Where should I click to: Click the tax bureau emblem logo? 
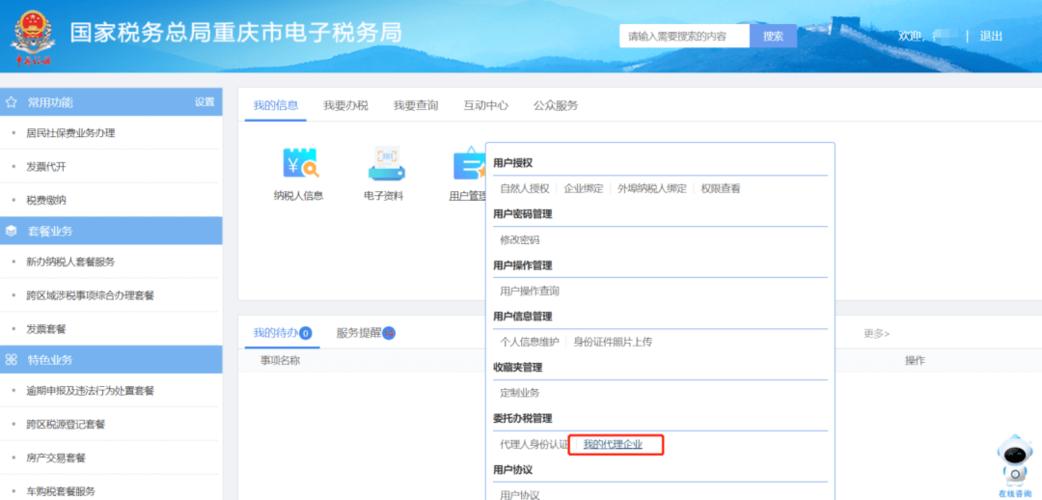tap(32, 37)
